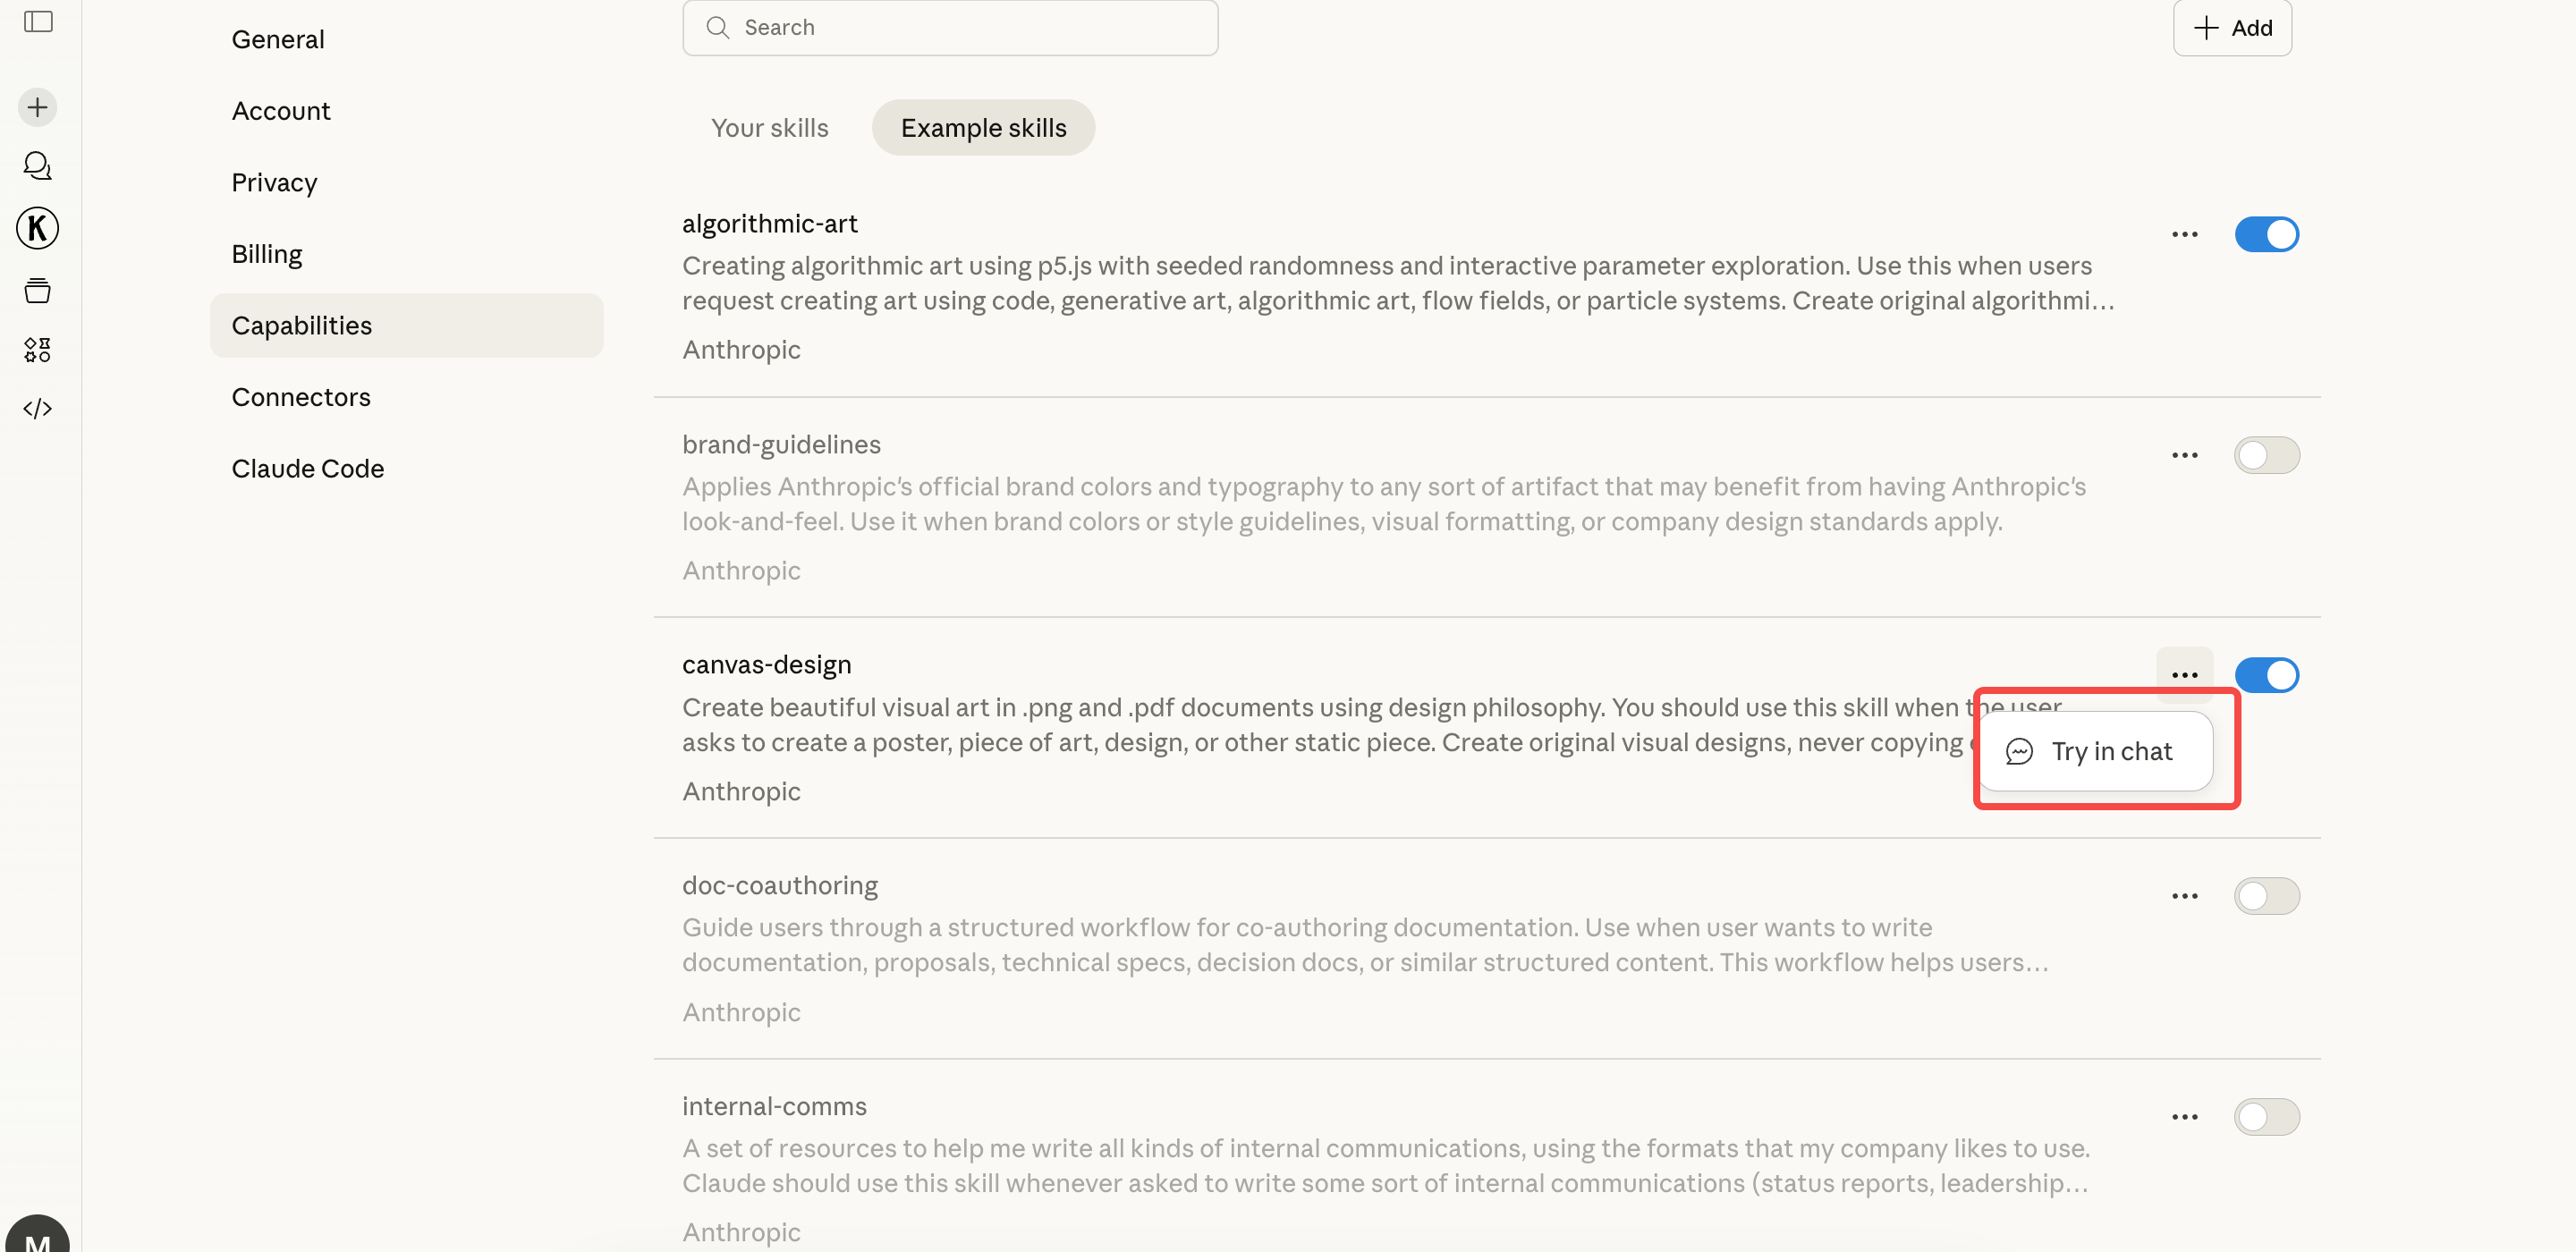Go to Connectors settings page
The width and height of the screenshot is (2576, 1252).
(x=301, y=397)
